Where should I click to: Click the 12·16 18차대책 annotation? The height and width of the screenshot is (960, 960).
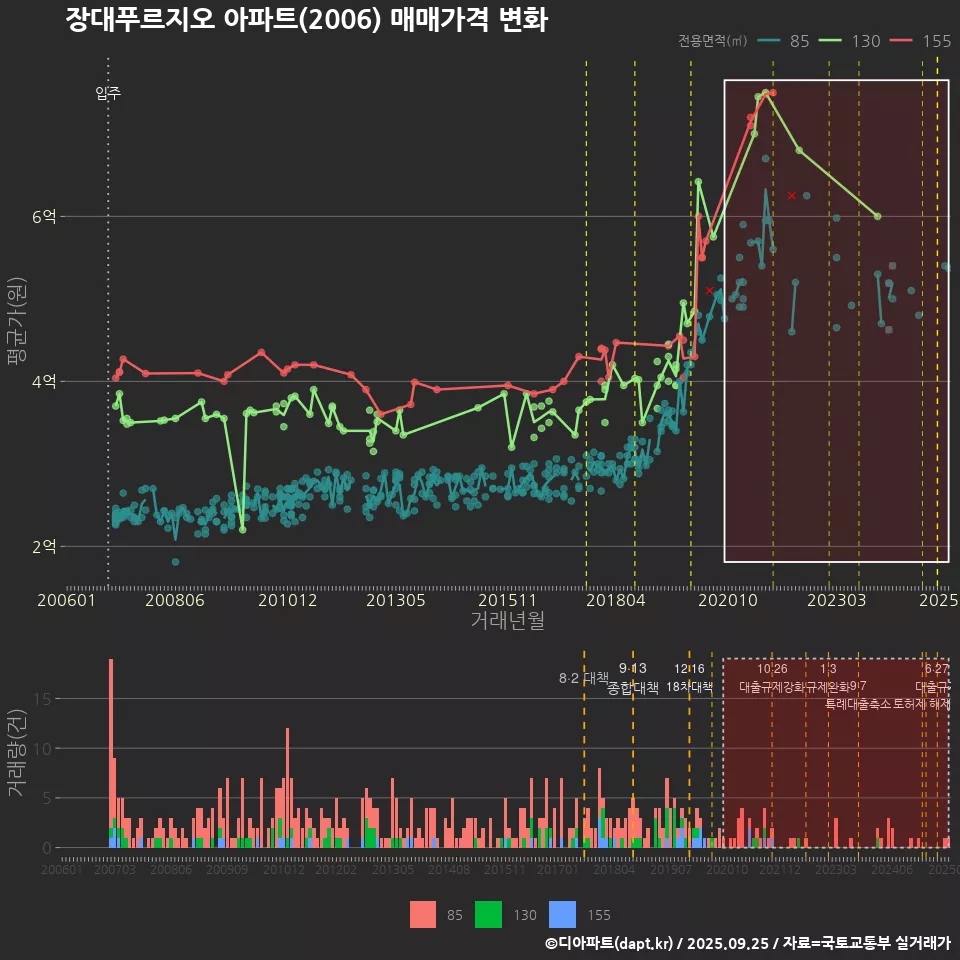pos(689,678)
